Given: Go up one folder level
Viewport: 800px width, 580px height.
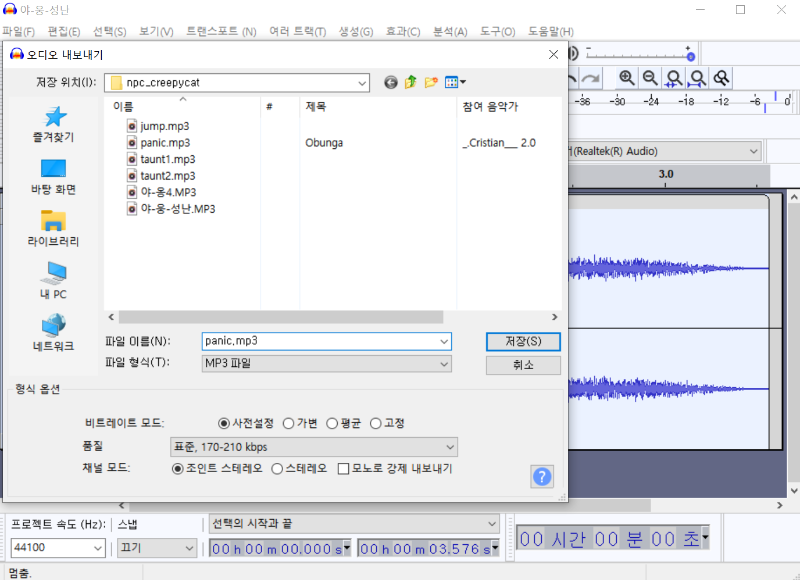Looking at the screenshot, I should tap(411, 82).
